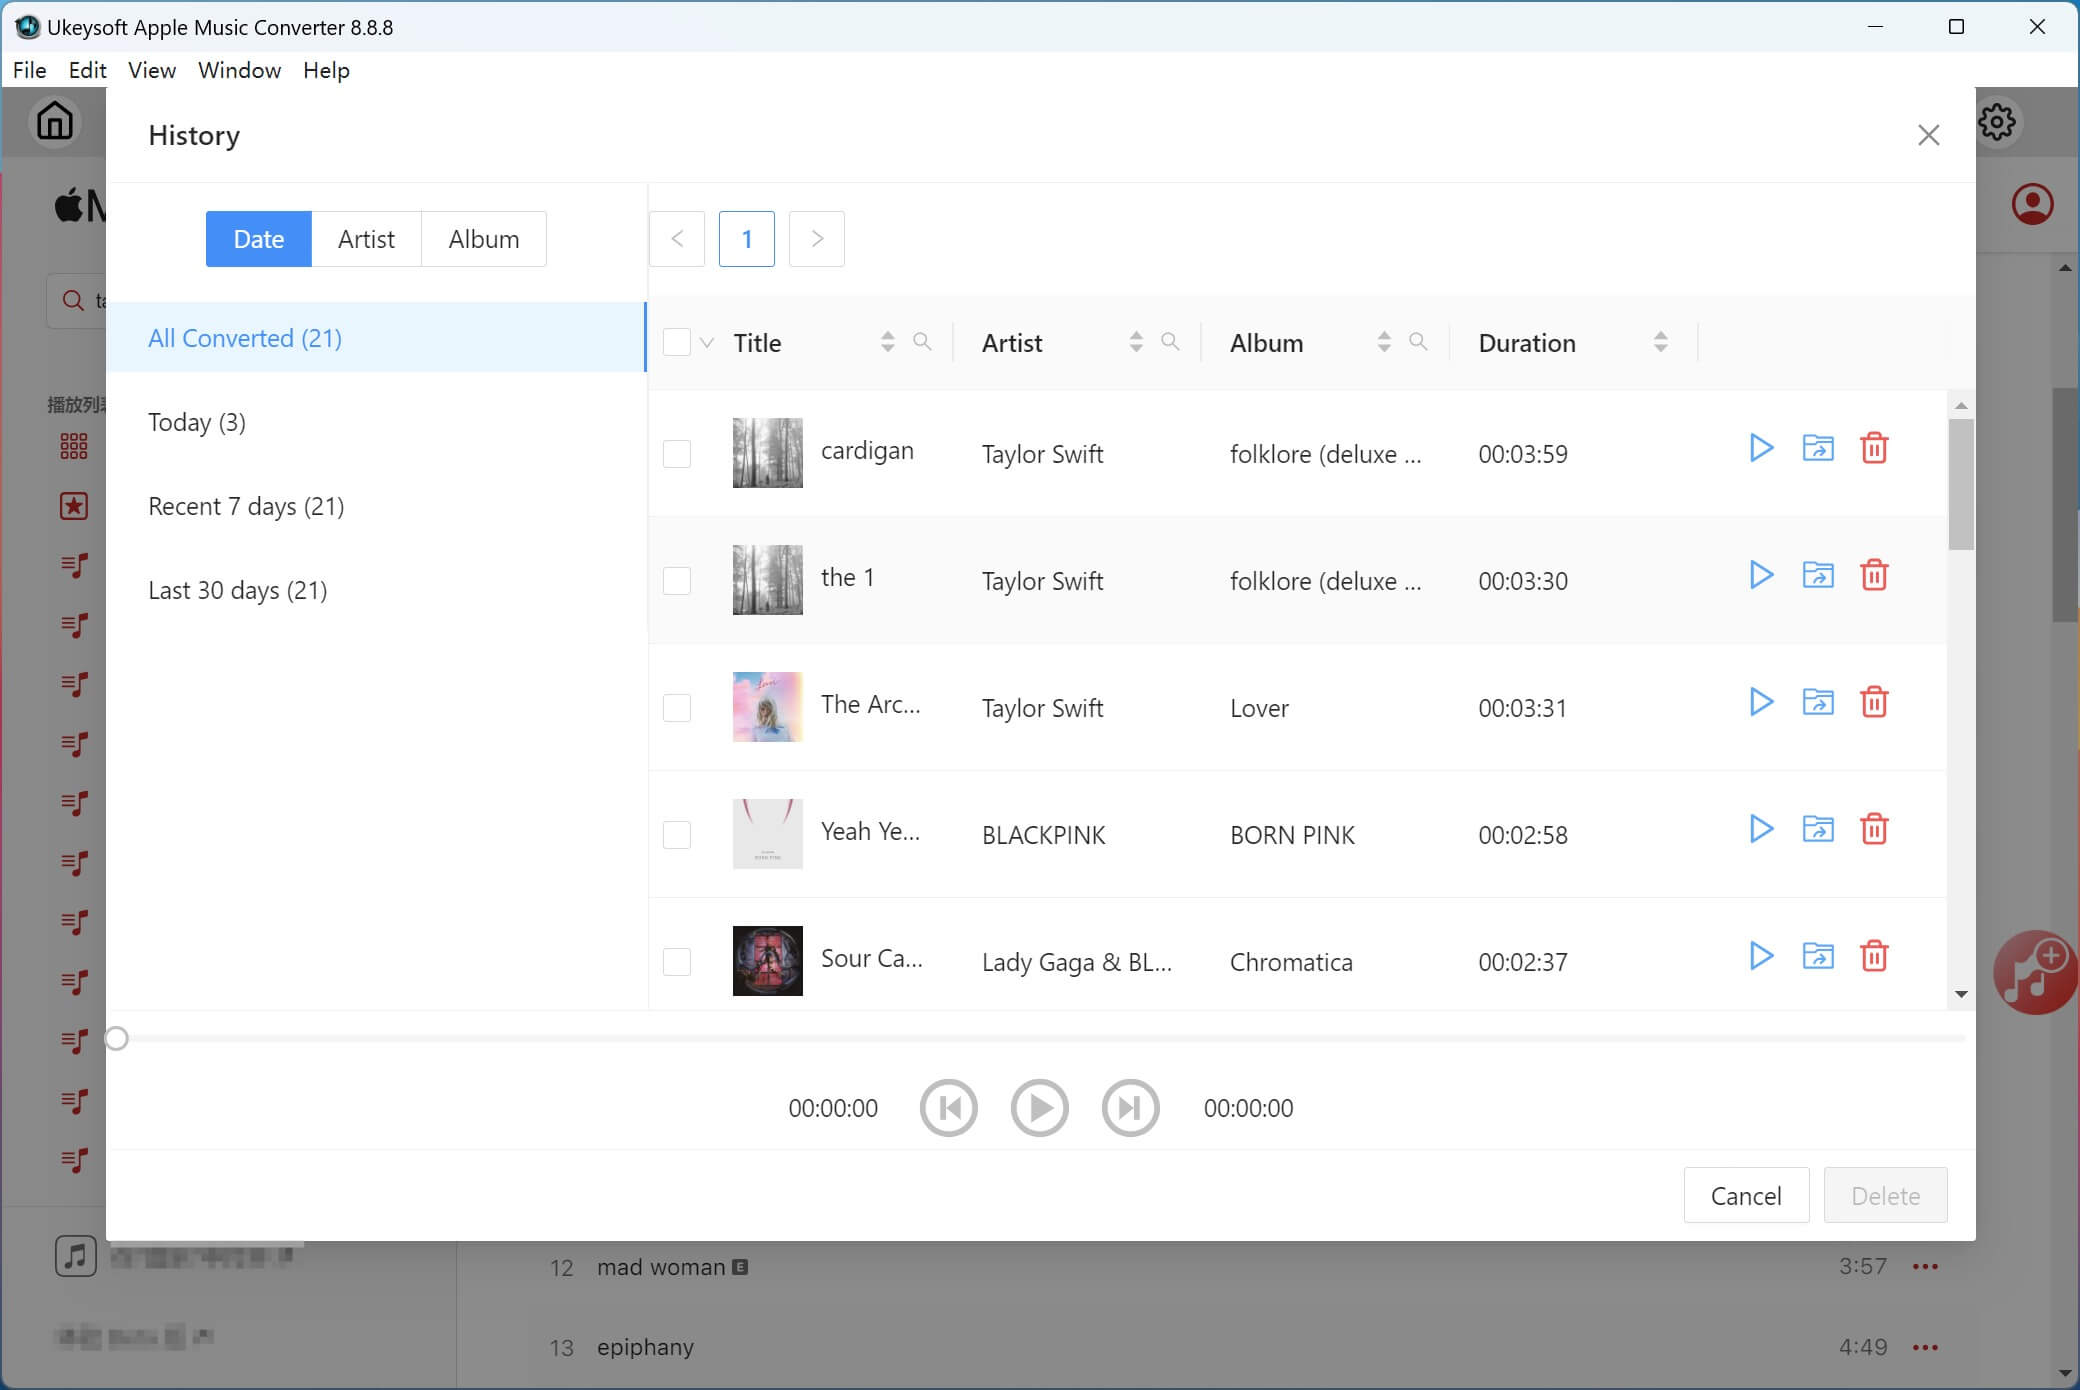Click the playback progress slider handle
The width and height of the screenshot is (2080, 1390).
pos(117,1039)
